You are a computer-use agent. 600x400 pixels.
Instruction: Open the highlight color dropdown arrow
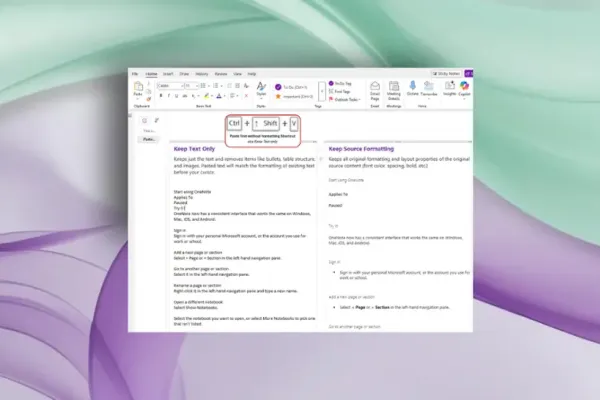[x=212, y=96]
